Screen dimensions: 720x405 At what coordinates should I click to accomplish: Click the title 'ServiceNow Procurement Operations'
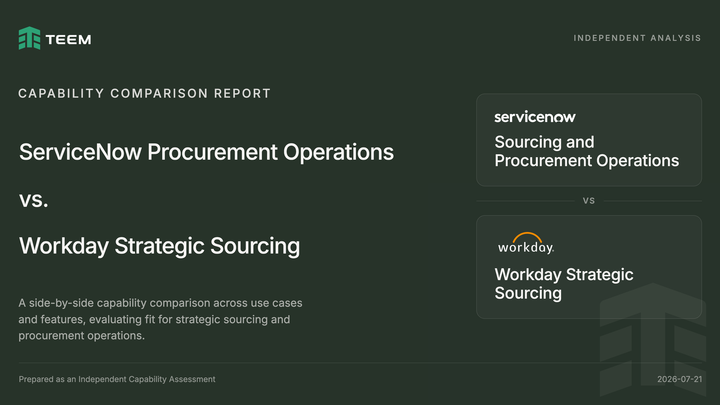[206, 152]
